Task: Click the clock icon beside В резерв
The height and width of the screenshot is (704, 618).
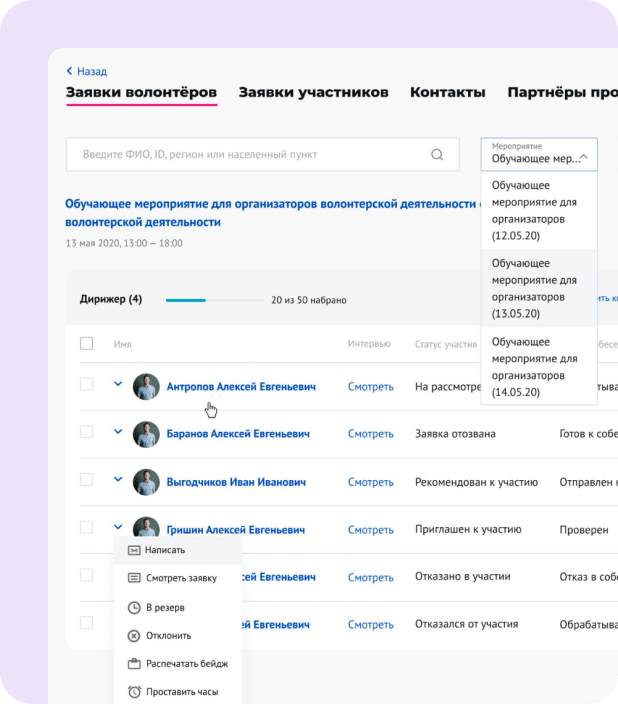Action: tap(134, 607)
